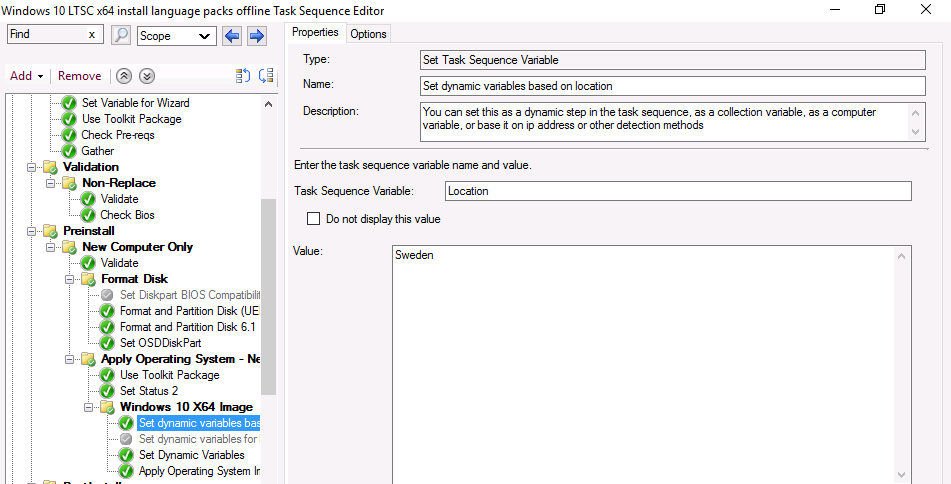
Task: Collapse the Apply Operating System group
Action: point(69,359)
